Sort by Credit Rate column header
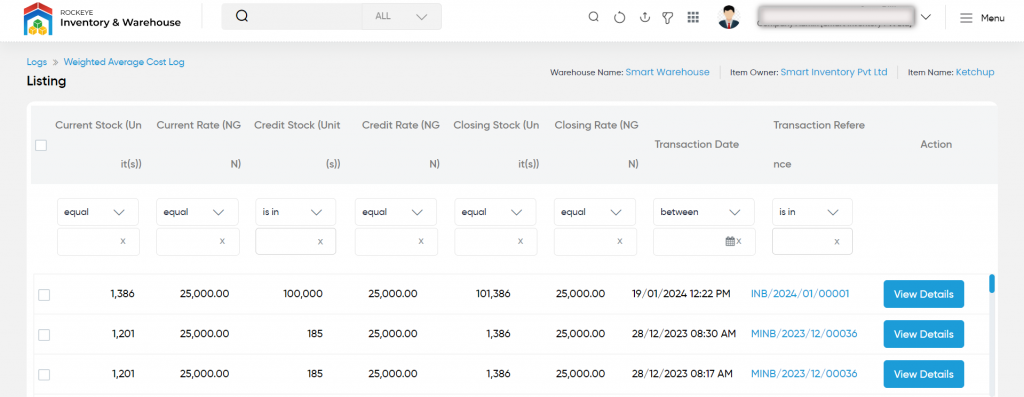The height and width of the screenshot is (397, 1024). coord(400,144)
